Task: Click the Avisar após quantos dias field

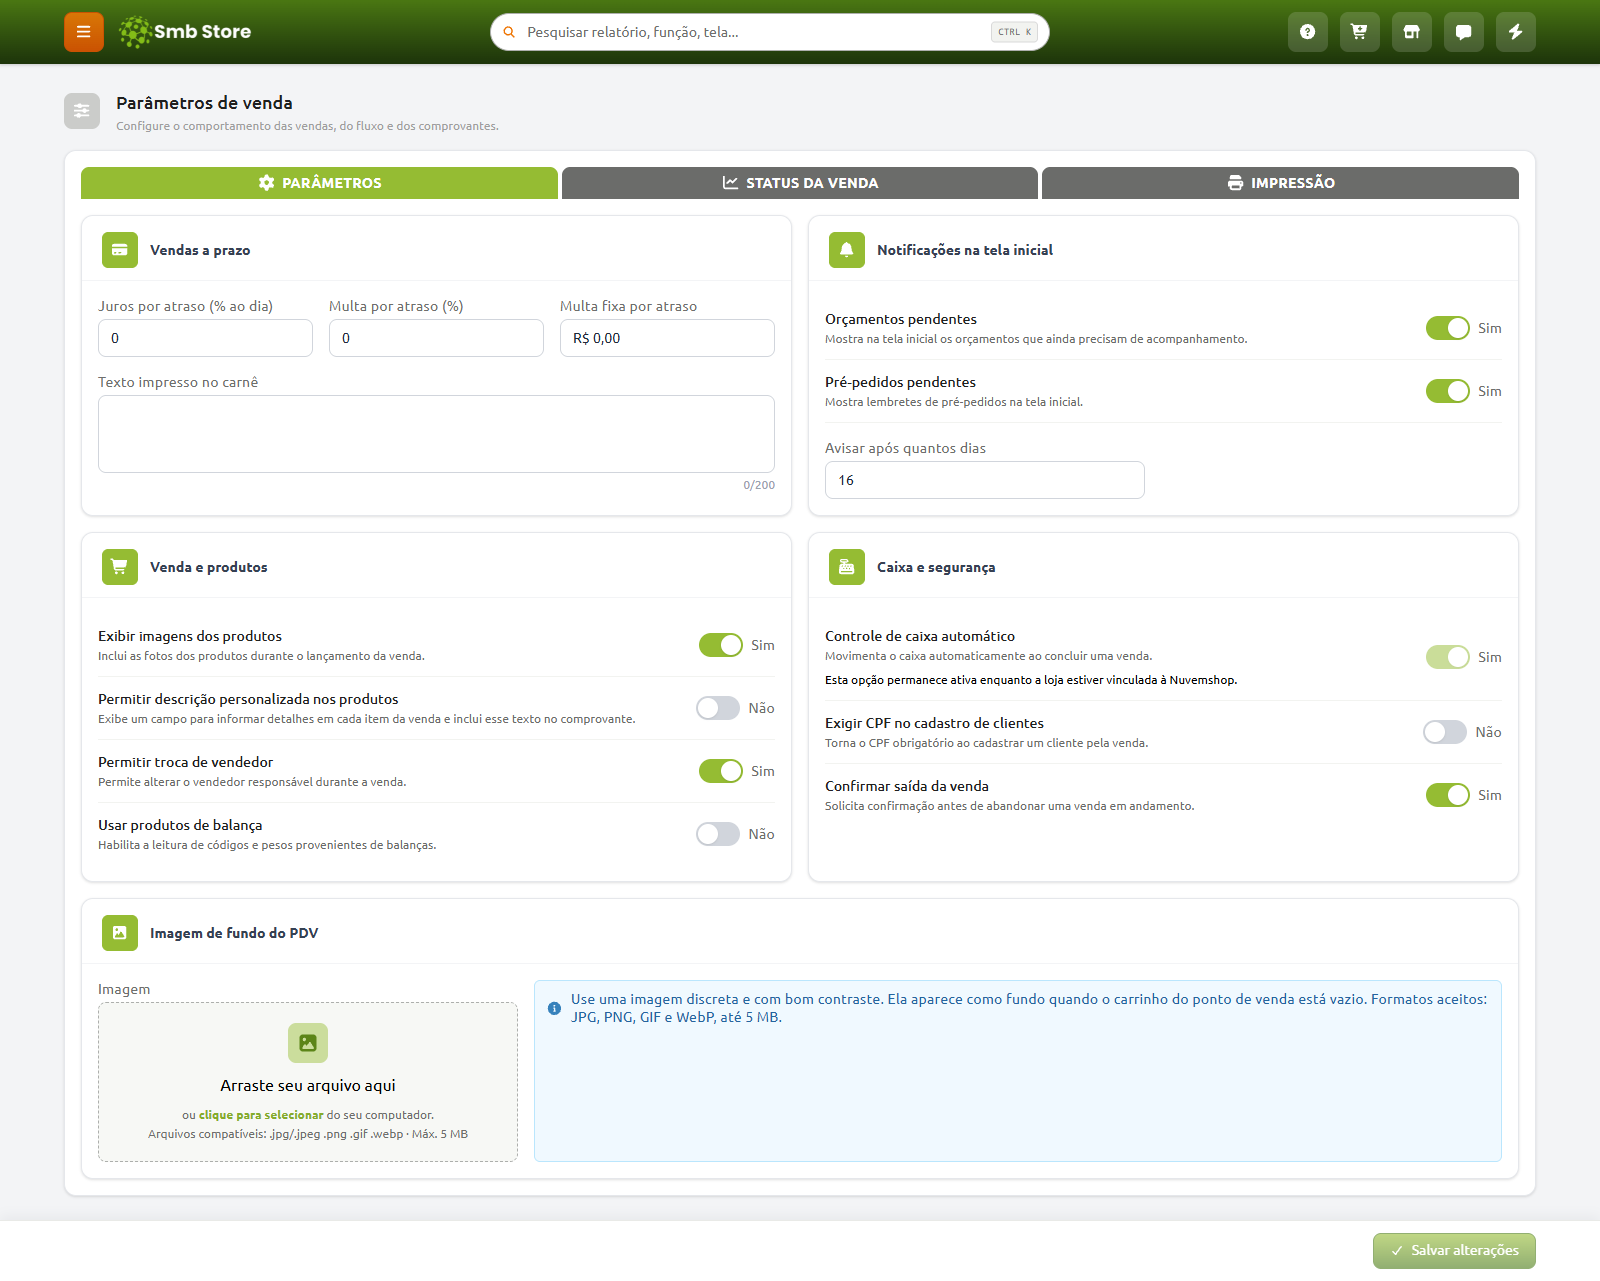Action: pos(984,480)
